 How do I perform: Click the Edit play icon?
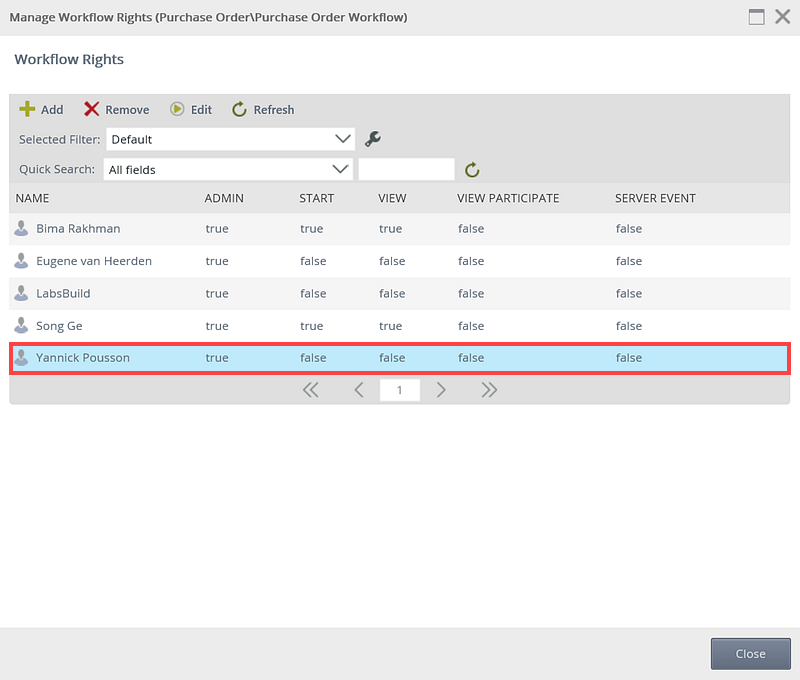coord(177,109)
